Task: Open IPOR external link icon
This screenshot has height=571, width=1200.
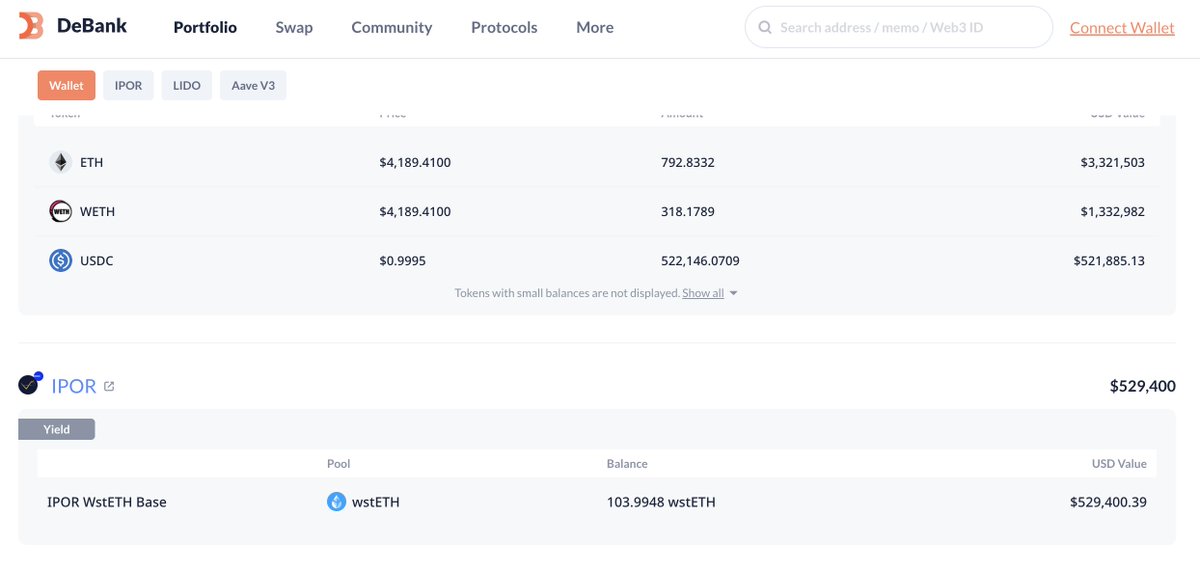Action: tap(109, 386)
